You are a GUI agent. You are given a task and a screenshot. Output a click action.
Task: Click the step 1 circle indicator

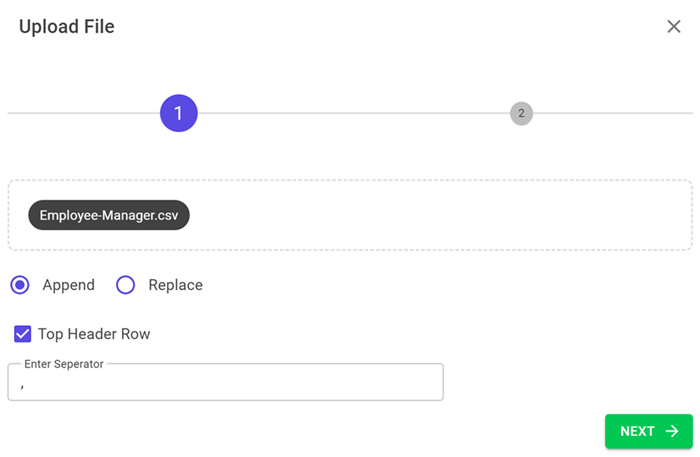point(179,114)
